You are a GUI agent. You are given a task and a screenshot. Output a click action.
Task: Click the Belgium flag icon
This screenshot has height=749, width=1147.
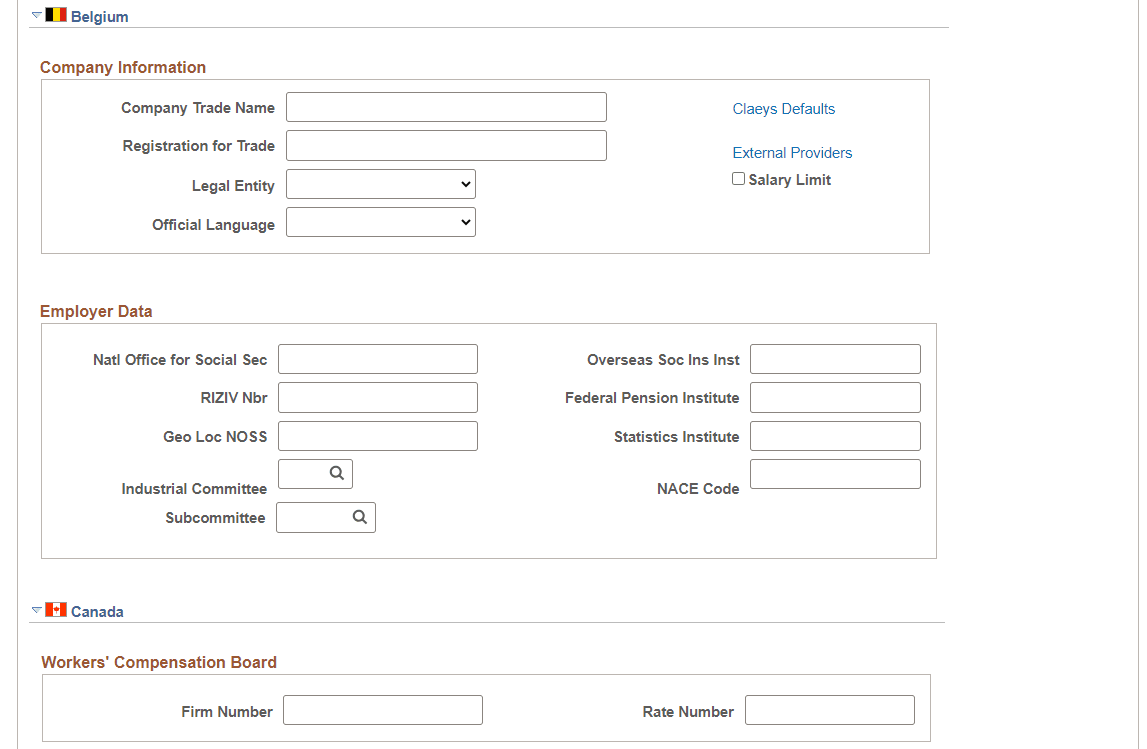[57, 14]
